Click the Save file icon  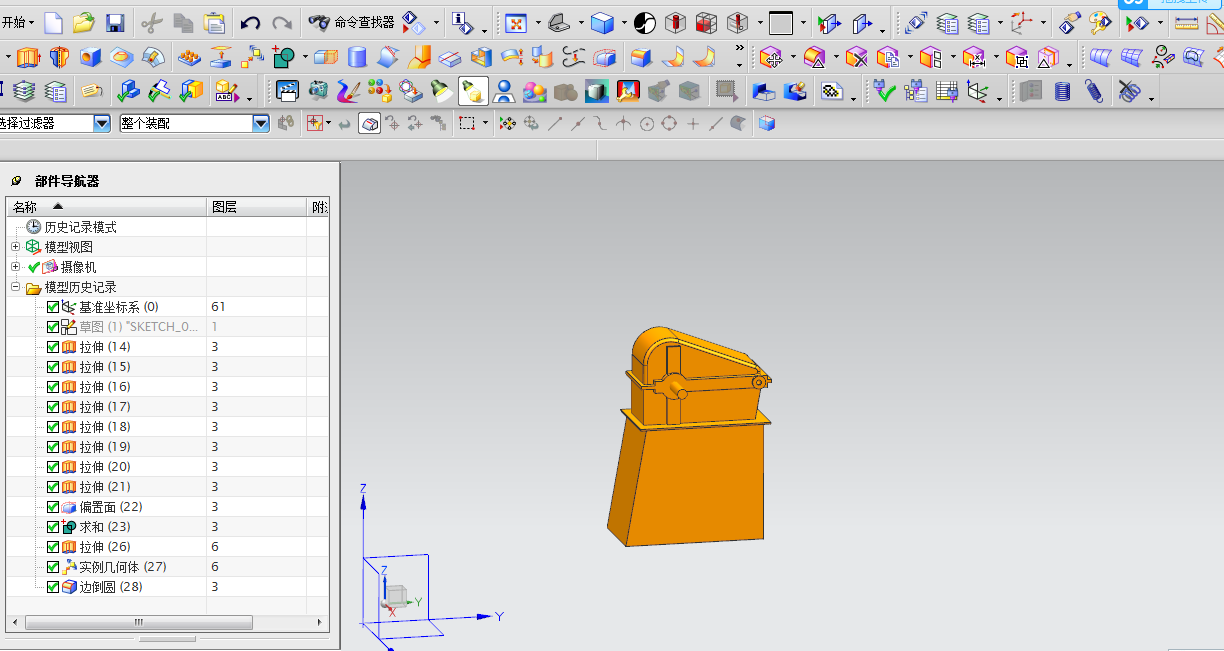pyautogui.click(x=115, y=22)
